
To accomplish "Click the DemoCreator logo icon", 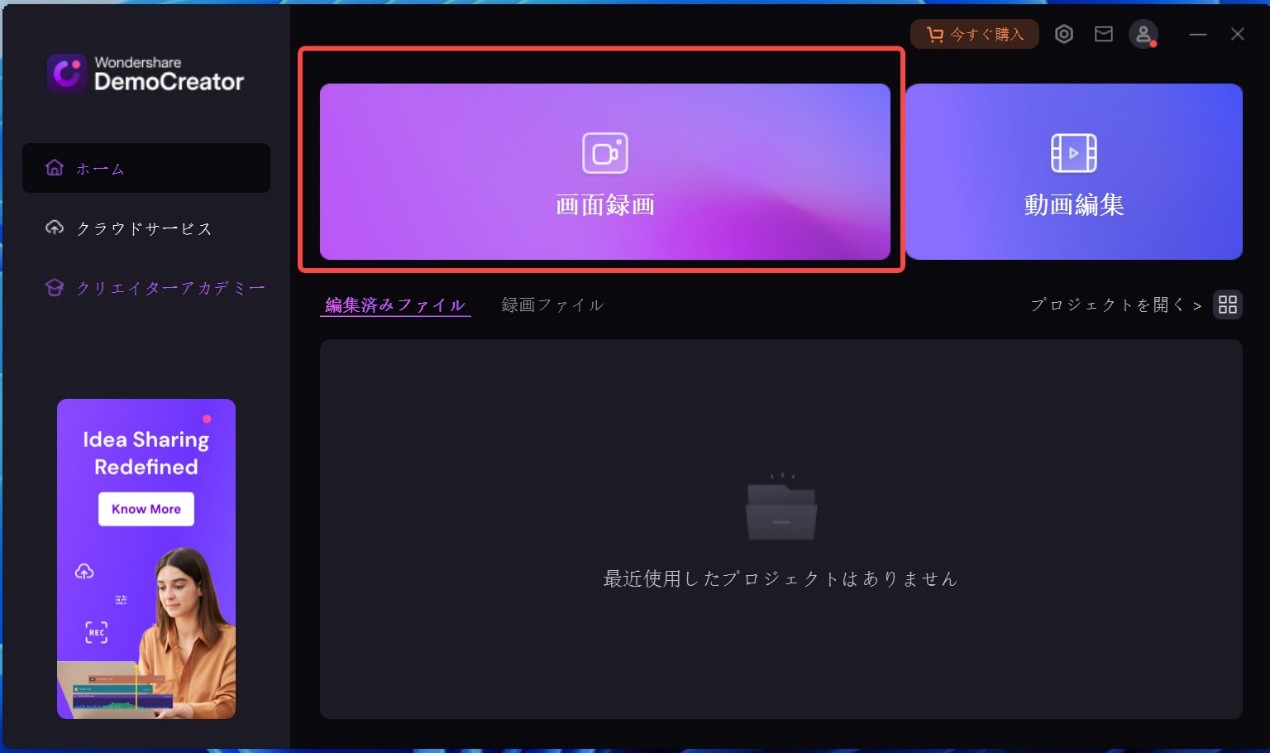I will (x=67, y=73).
